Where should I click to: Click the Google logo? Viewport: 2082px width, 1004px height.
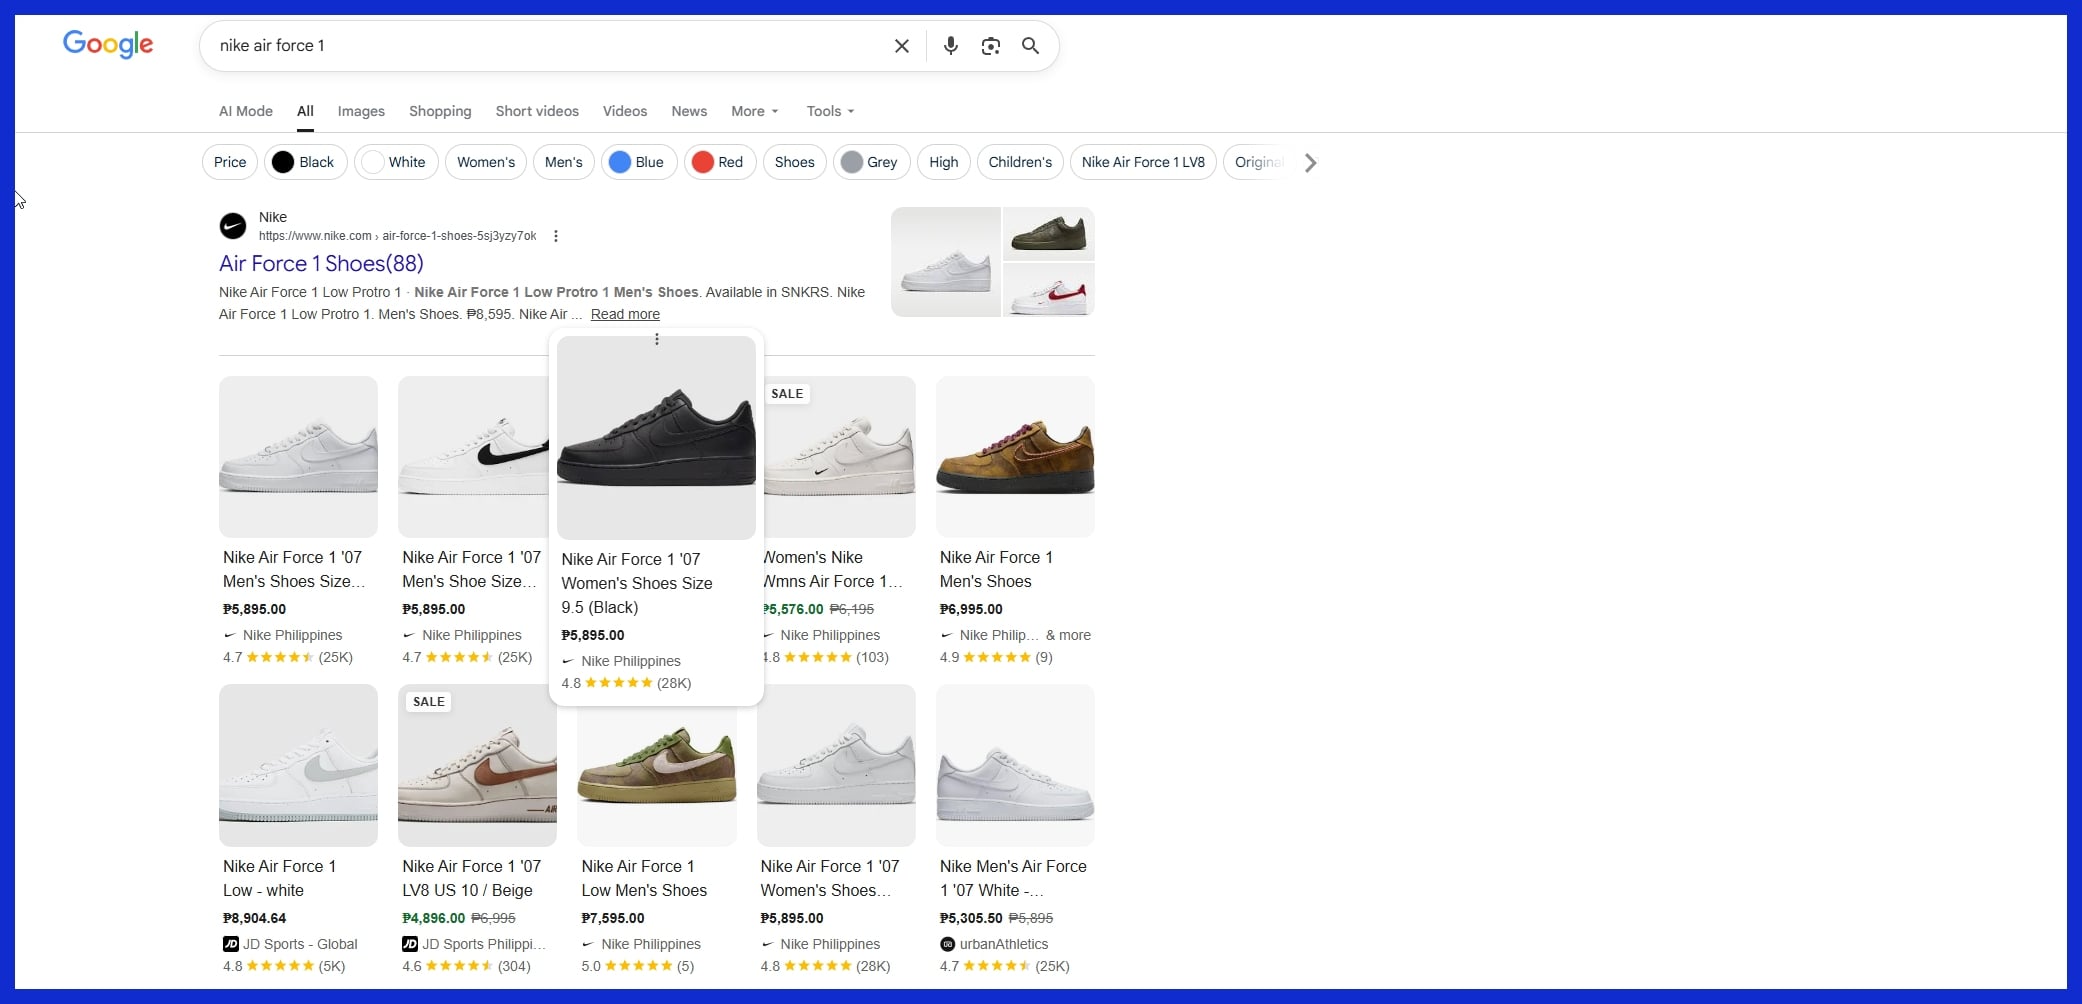tap(108, 44)
